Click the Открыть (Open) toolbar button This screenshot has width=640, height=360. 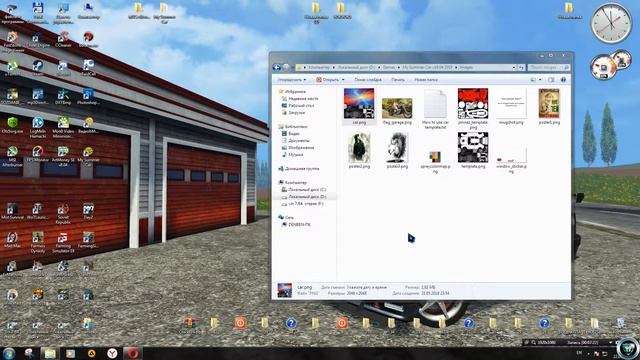pyautogui.click(x=328, y=80)
